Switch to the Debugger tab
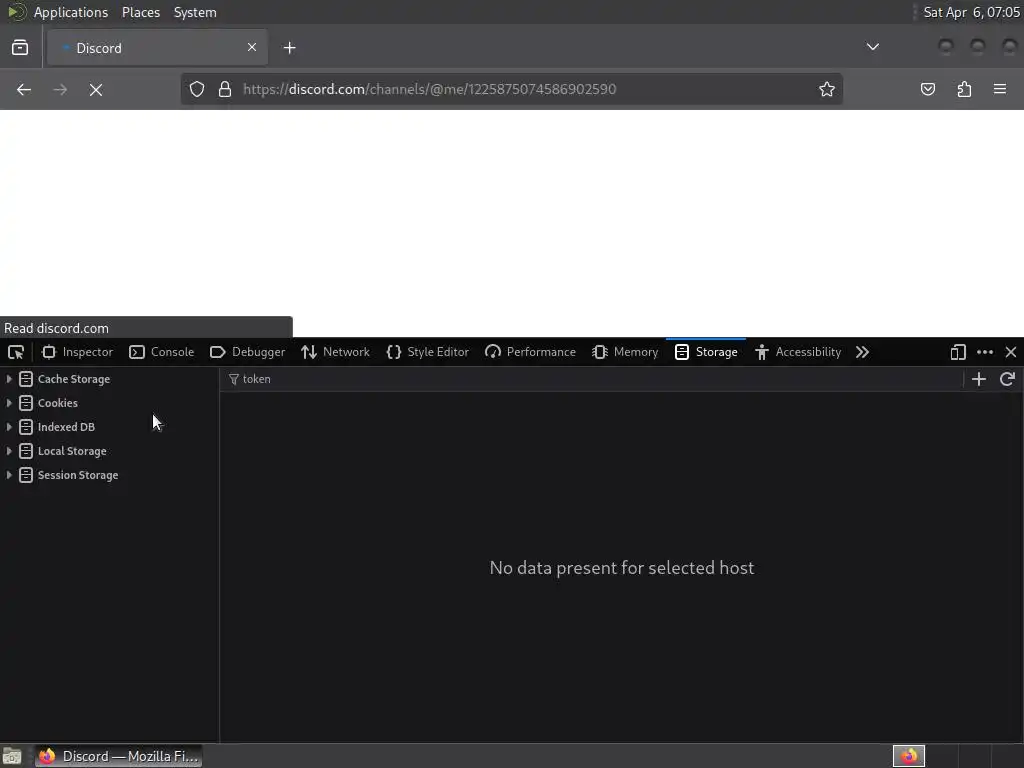Screen dimensions: 1024x768 click(248, 352)
